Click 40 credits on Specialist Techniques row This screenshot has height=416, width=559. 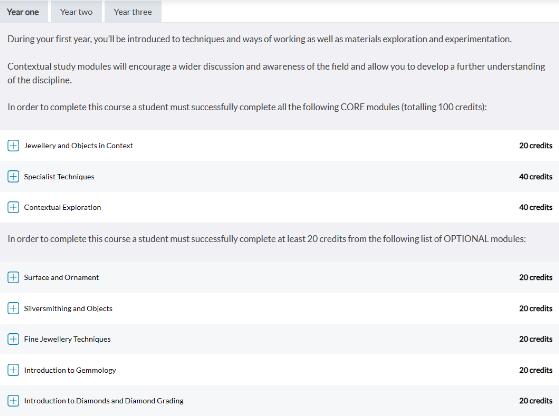click(x=535, y=176)
